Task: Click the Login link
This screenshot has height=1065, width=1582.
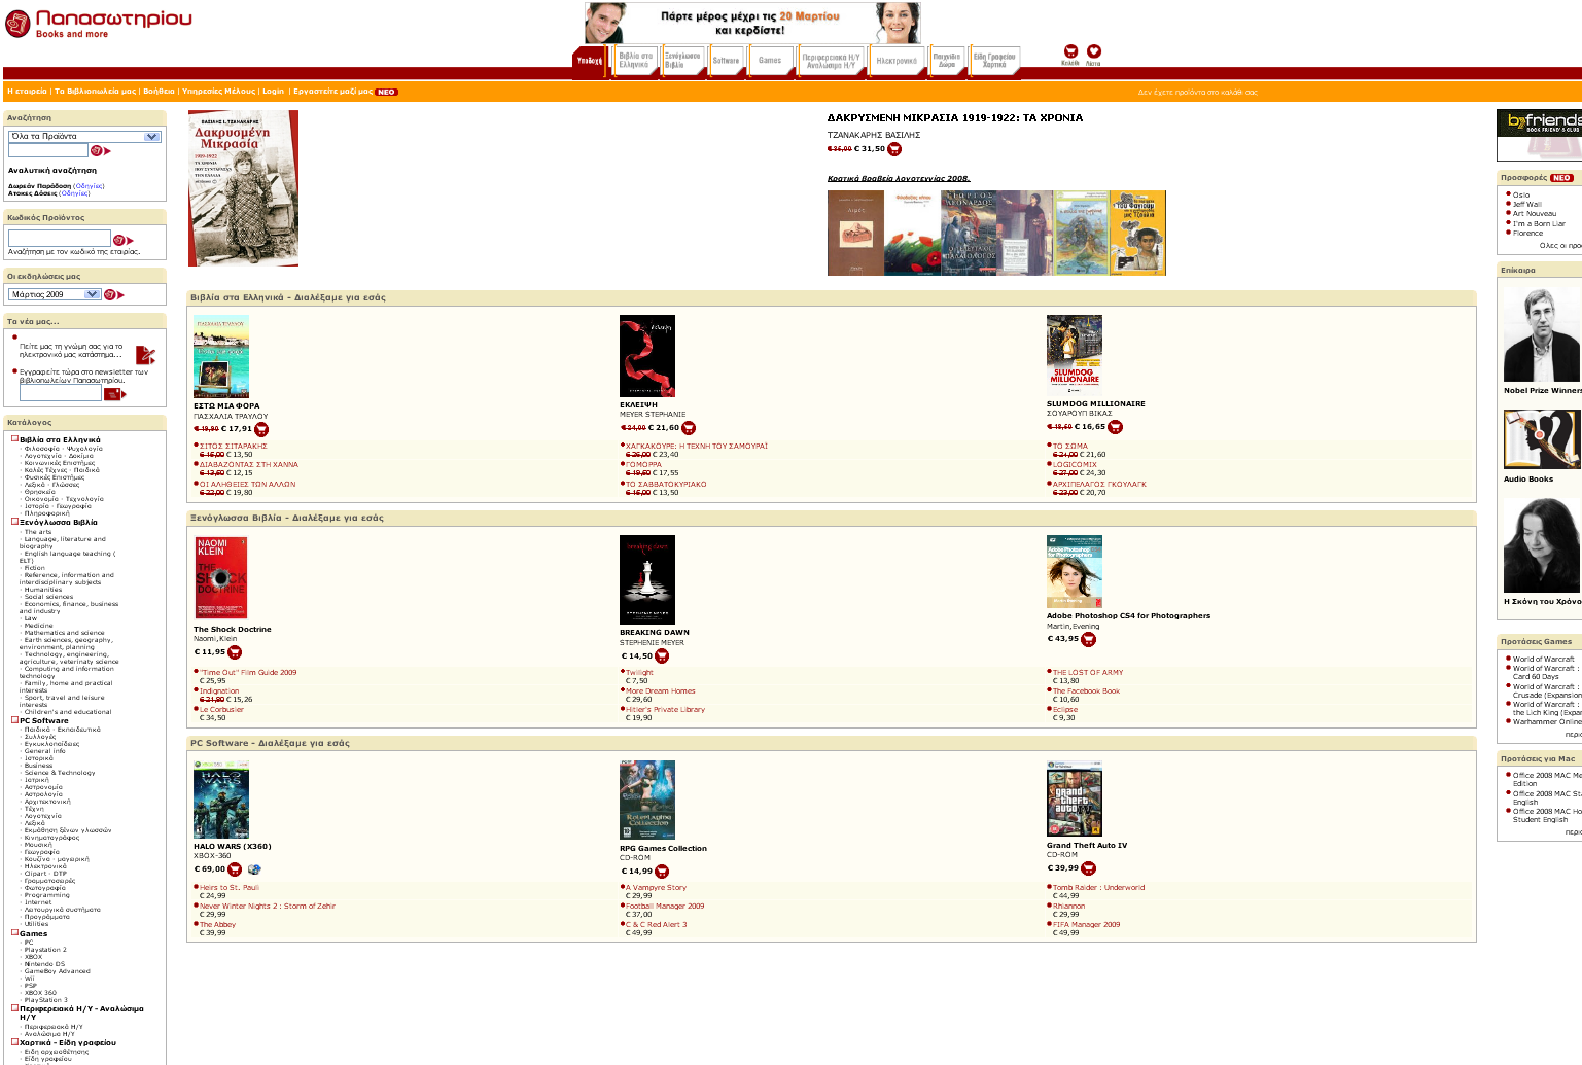Action: click(273, 92)
